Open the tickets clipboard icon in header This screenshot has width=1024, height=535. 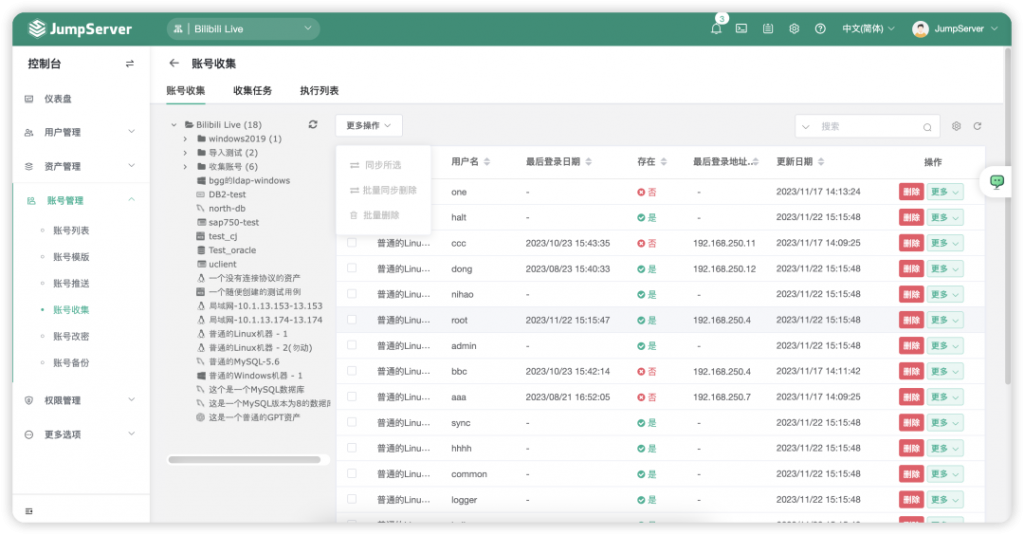(768, 29)
